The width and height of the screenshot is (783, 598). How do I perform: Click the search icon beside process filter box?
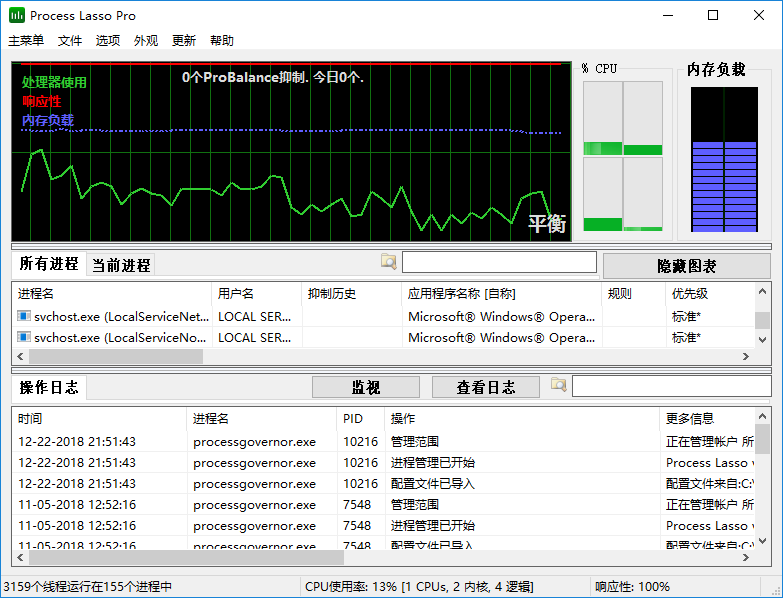(389, 262)
